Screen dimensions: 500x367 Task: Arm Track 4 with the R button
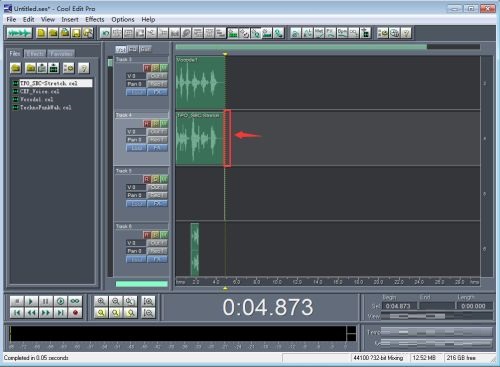point(147,124)
